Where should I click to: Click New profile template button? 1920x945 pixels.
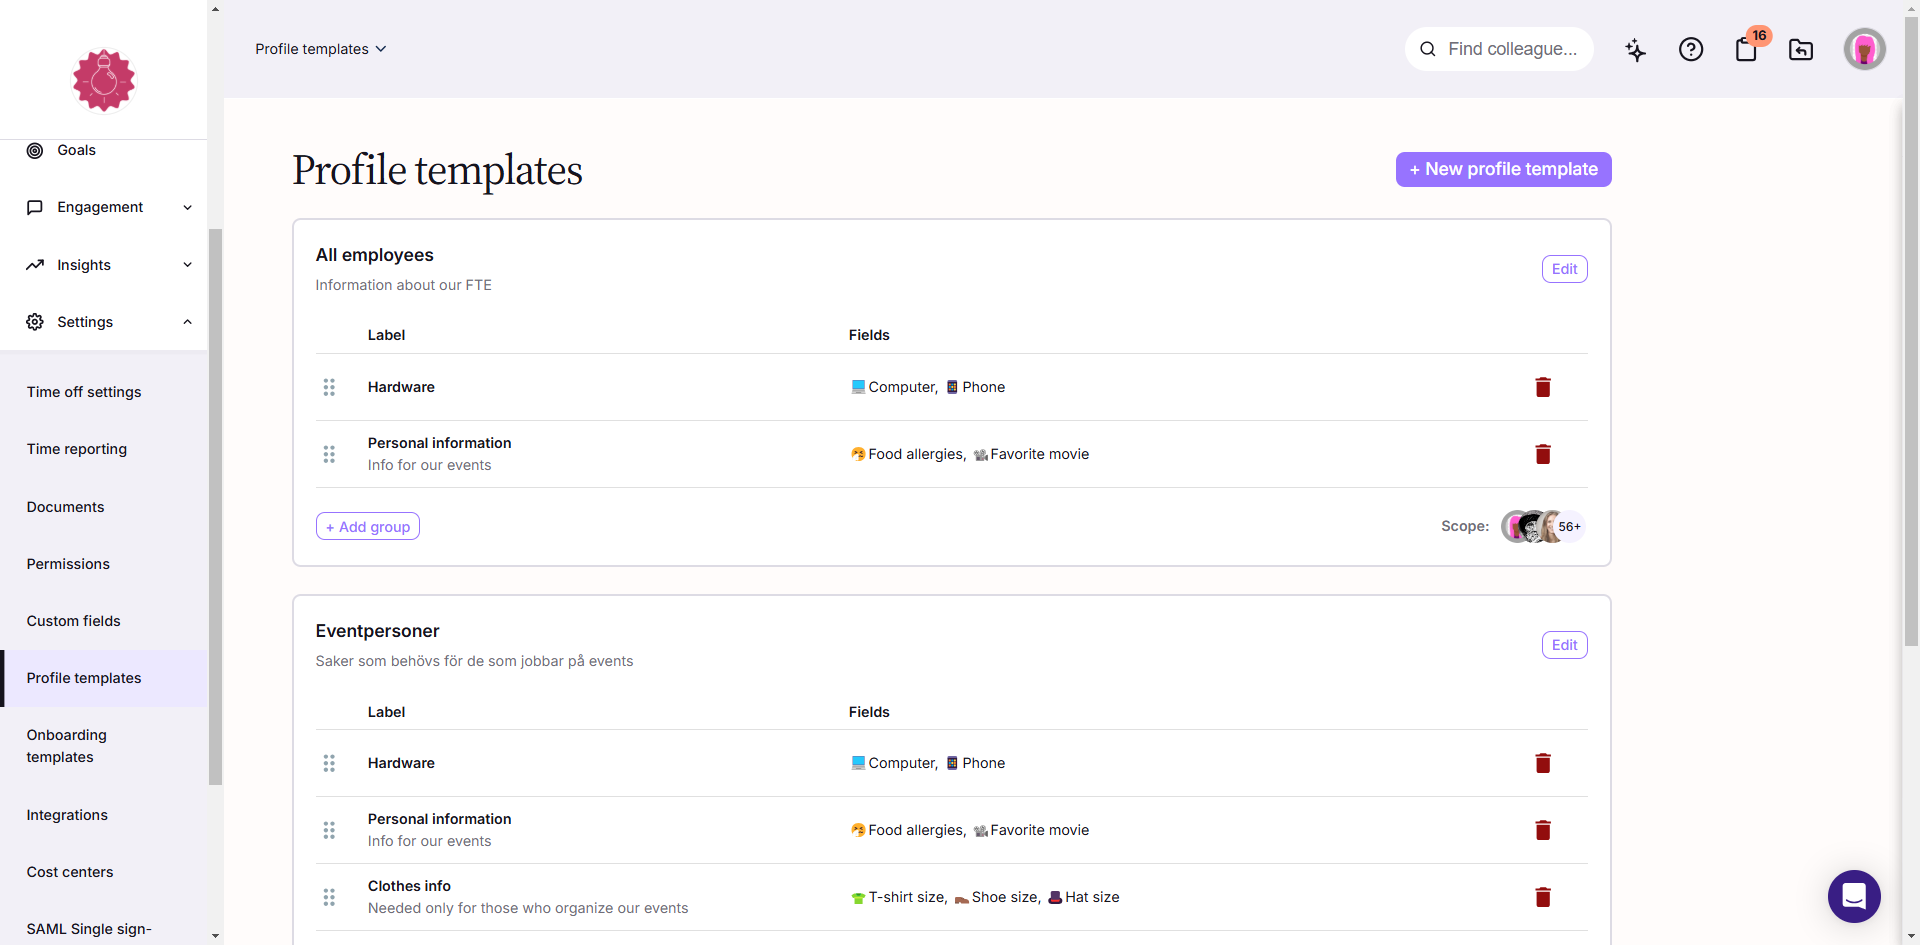[x=1503, y=169]
